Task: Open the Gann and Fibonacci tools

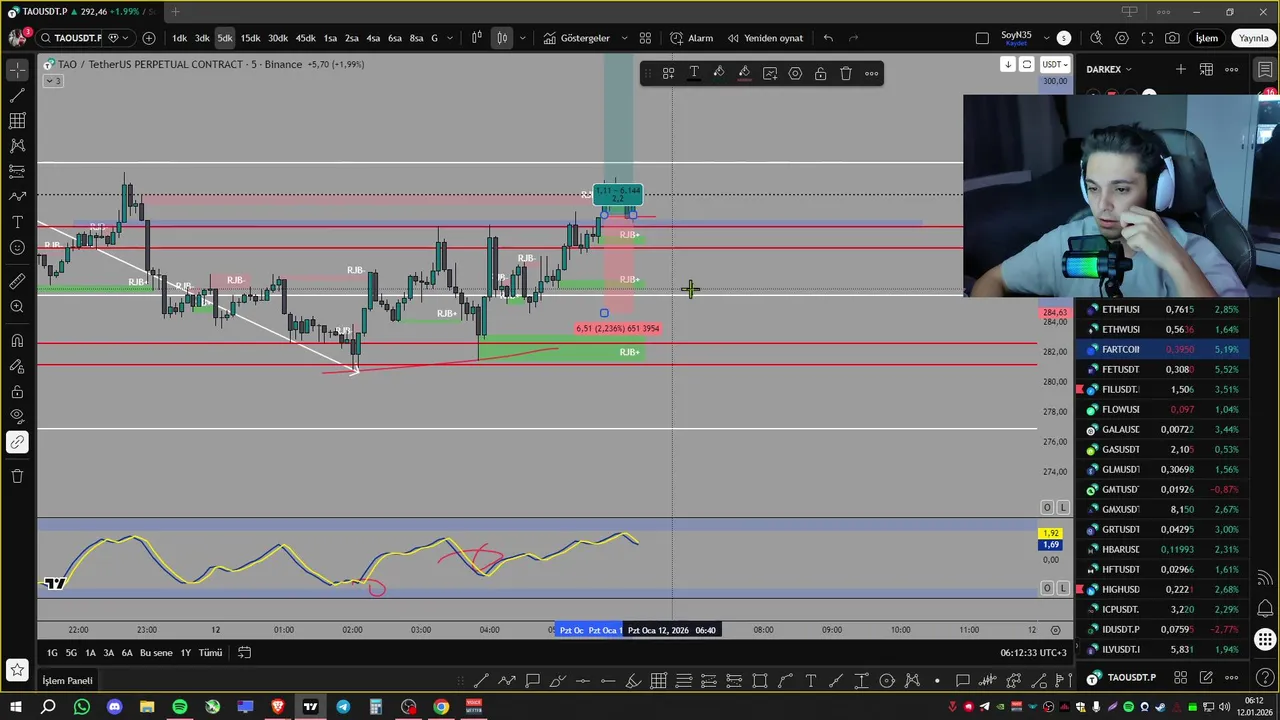Action: pos(17,120)
